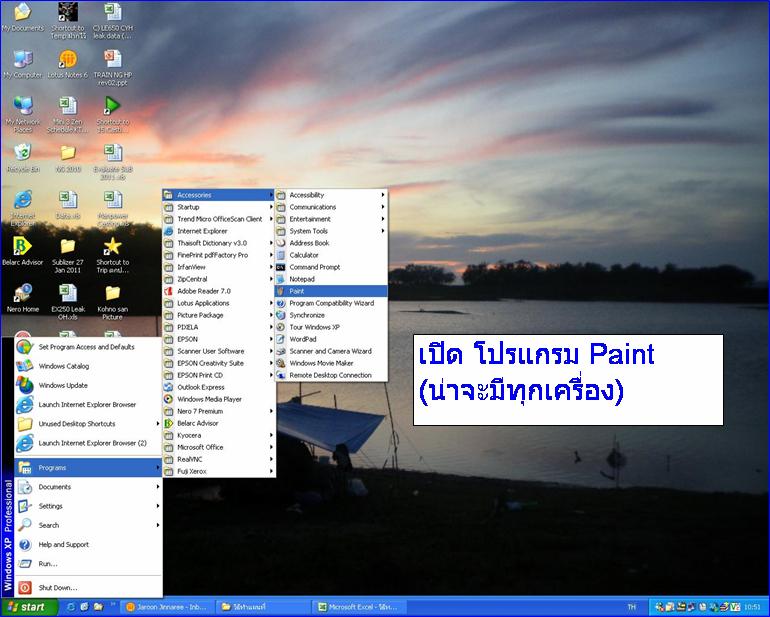The image size is (770, 617).
Task: Click the Program Compatibility Wizard icon
Action: pyautogui.click(x=281, y=303)
